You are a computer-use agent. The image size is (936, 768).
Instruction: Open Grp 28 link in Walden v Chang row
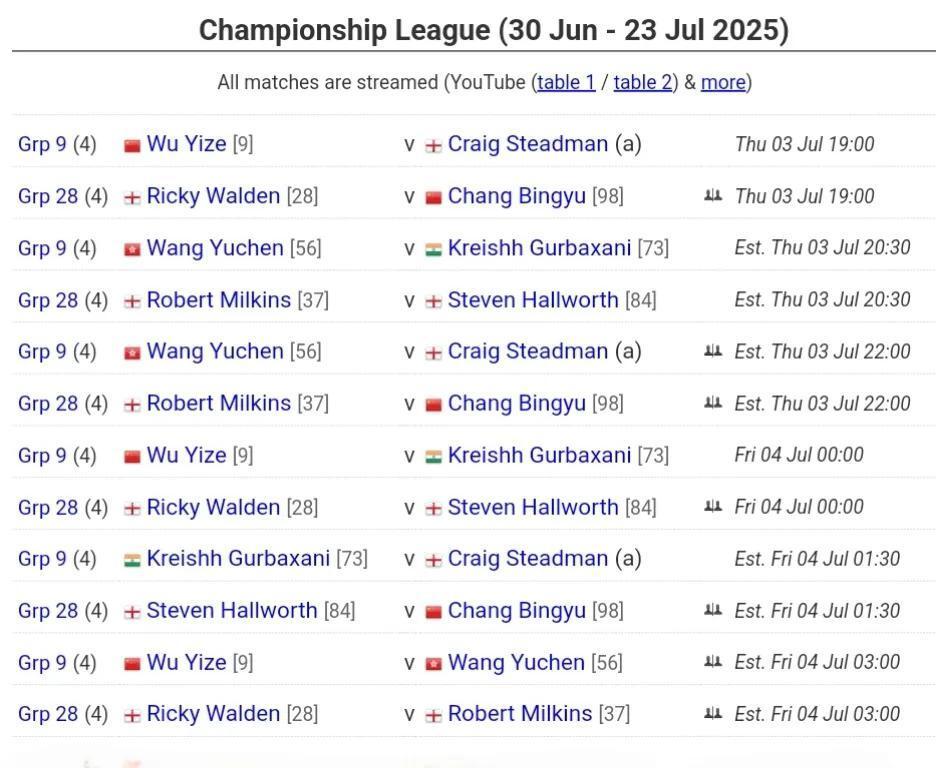48,196
